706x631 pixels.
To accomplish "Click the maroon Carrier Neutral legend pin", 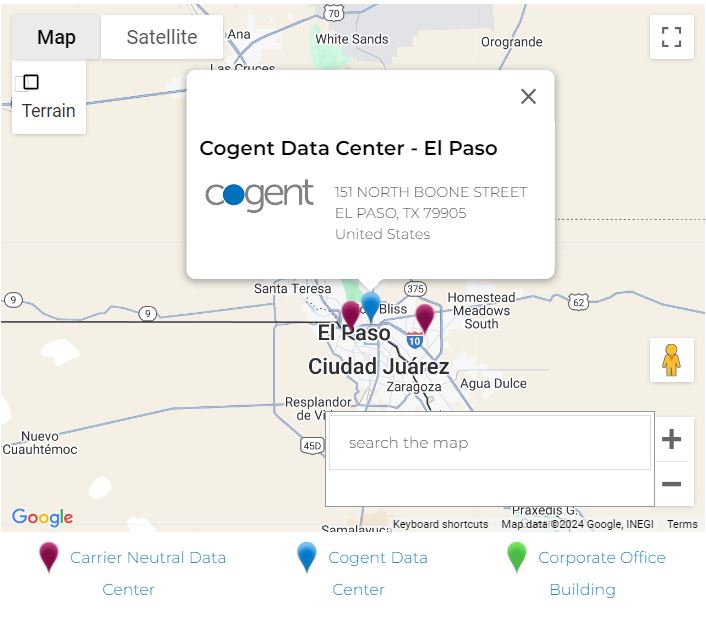I will point(49,557).
